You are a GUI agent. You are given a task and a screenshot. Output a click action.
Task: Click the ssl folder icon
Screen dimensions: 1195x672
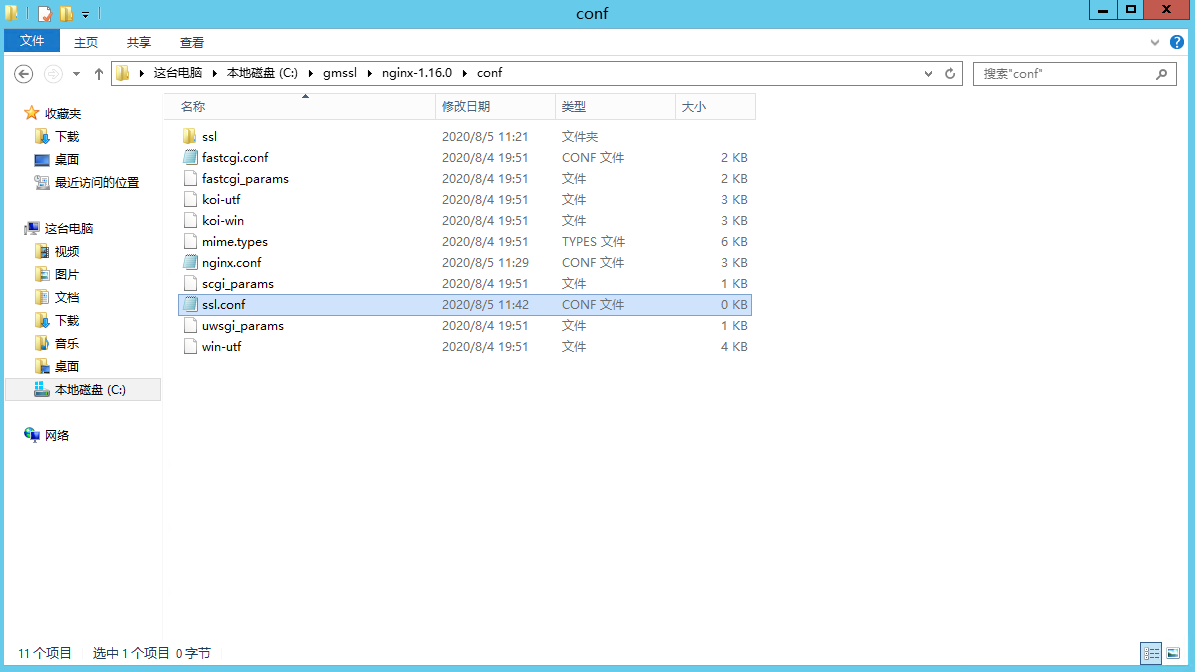(190, 137)
